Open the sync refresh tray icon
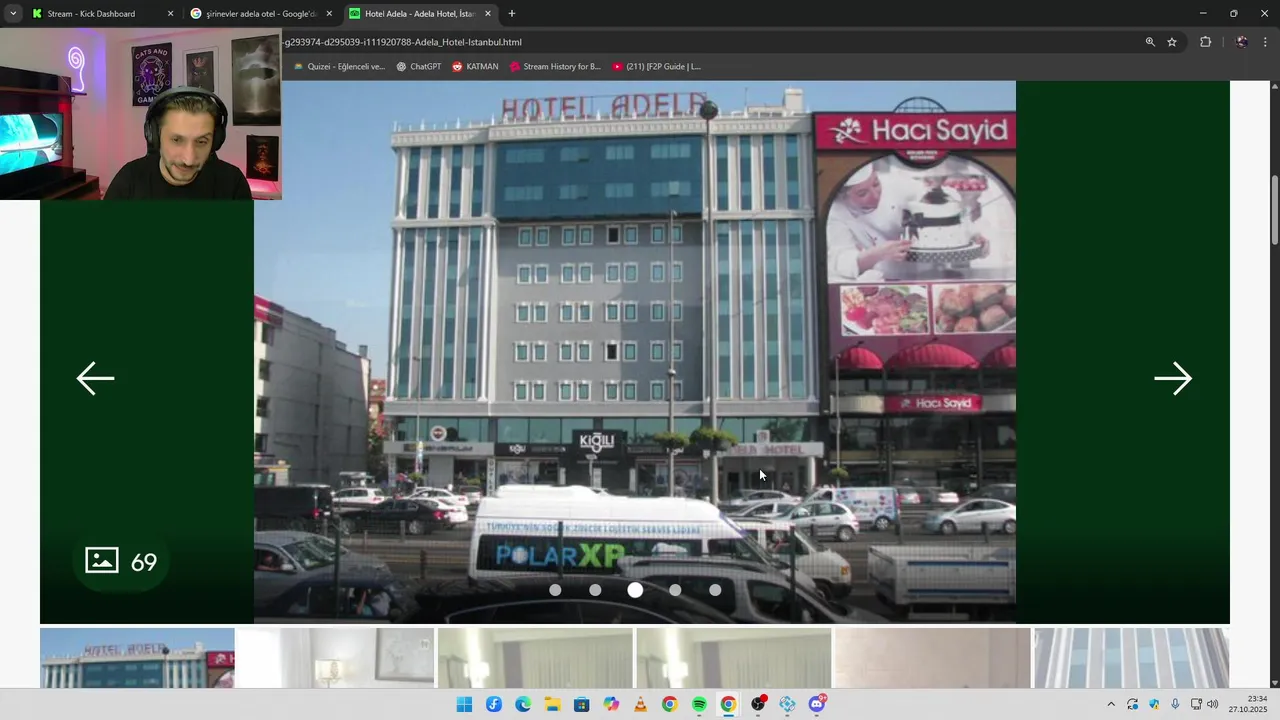 (1133, 704)
